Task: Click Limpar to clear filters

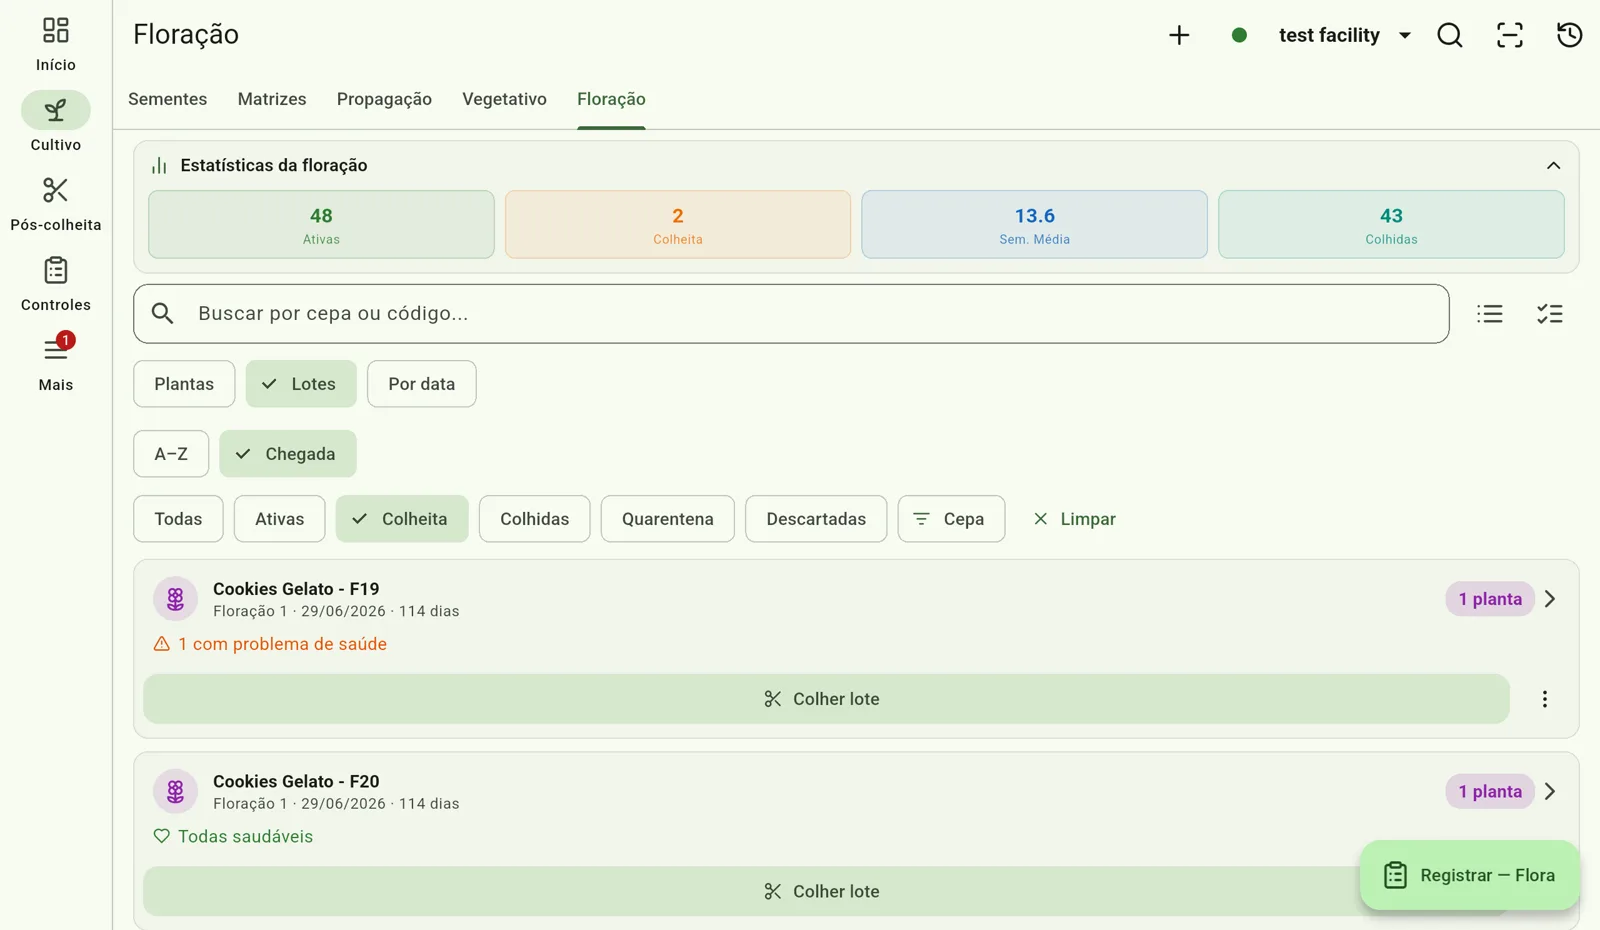Action: 1074,519
